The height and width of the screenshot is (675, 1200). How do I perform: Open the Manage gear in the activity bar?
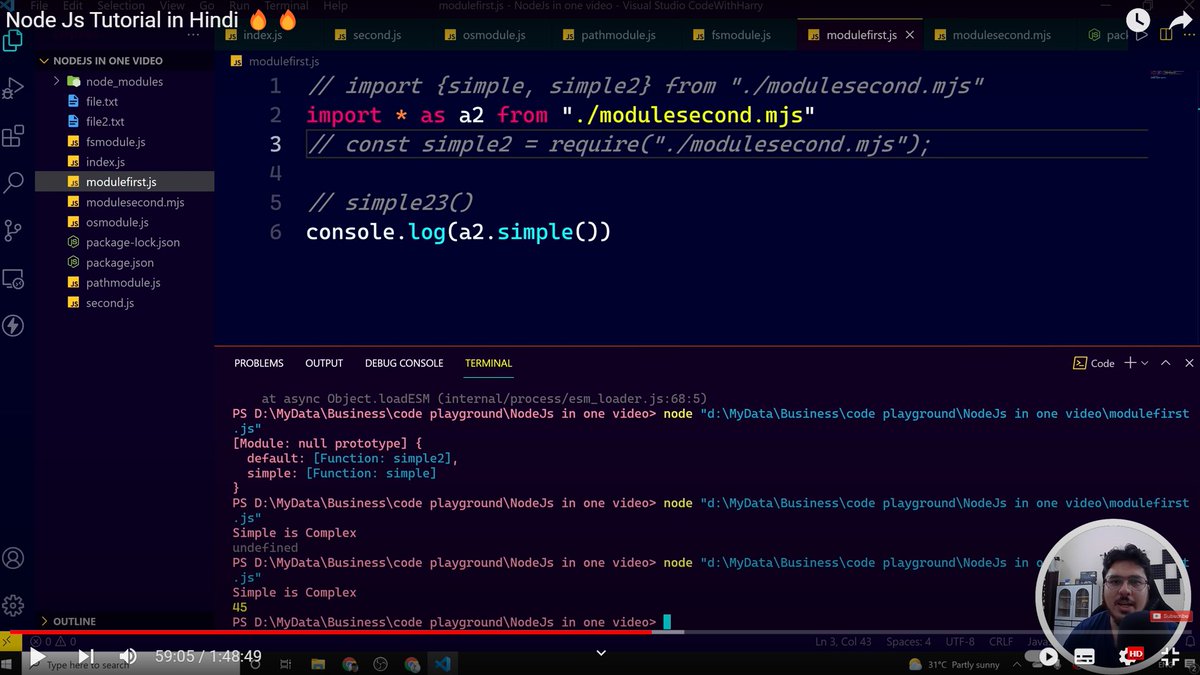13,605
